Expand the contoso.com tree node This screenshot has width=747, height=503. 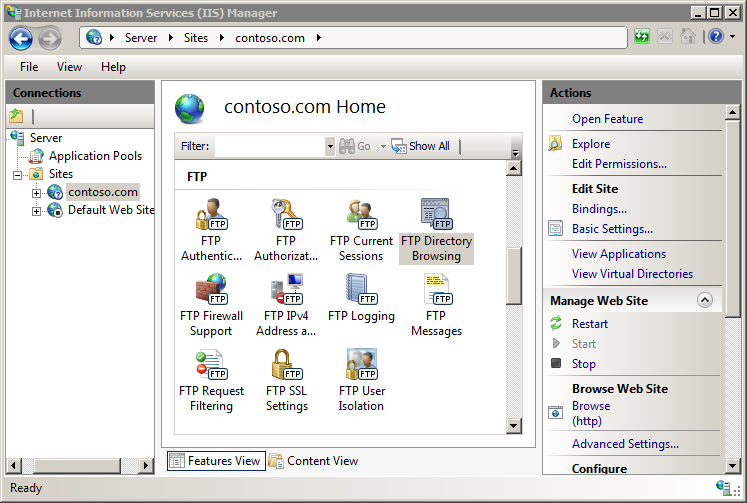36,193
